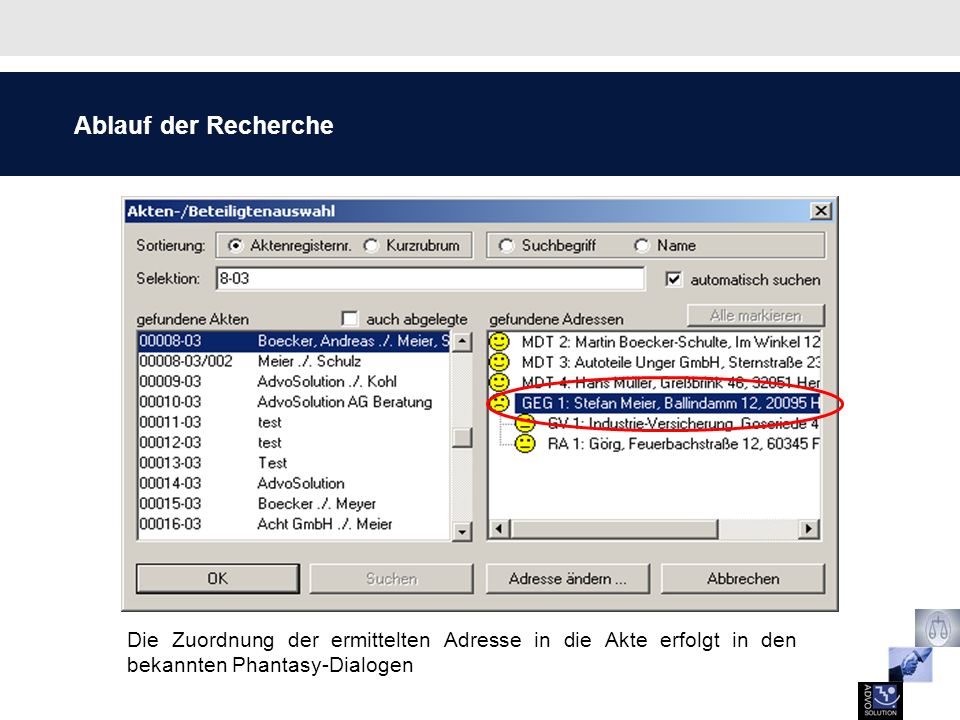960x720 pixels.
Task: Click the smiley icon beside MDT 3 address
Action: point(499,362)
